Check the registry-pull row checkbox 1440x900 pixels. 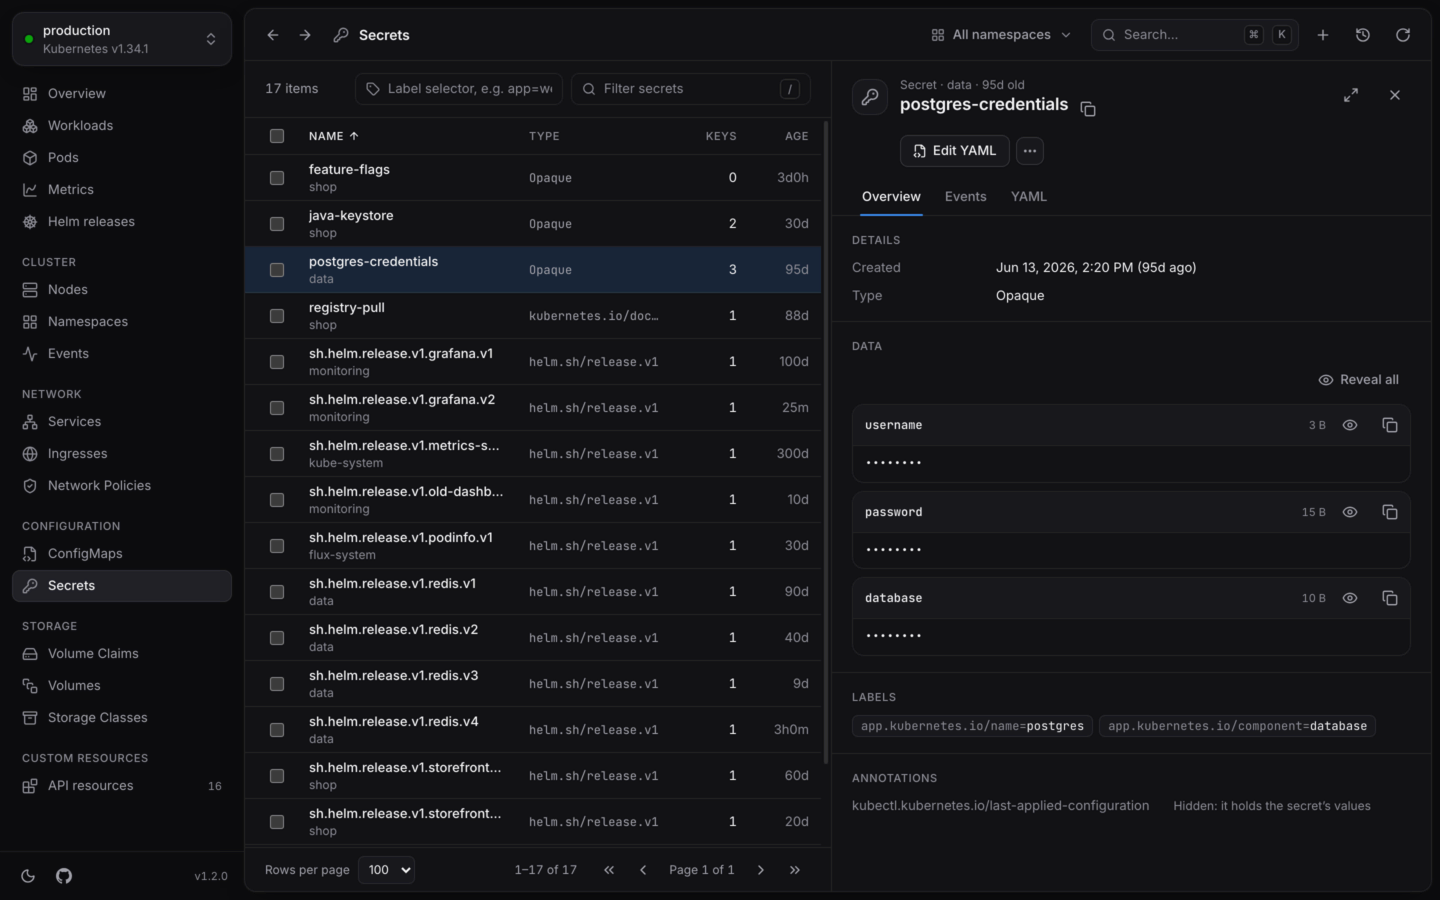coord(277,316)
